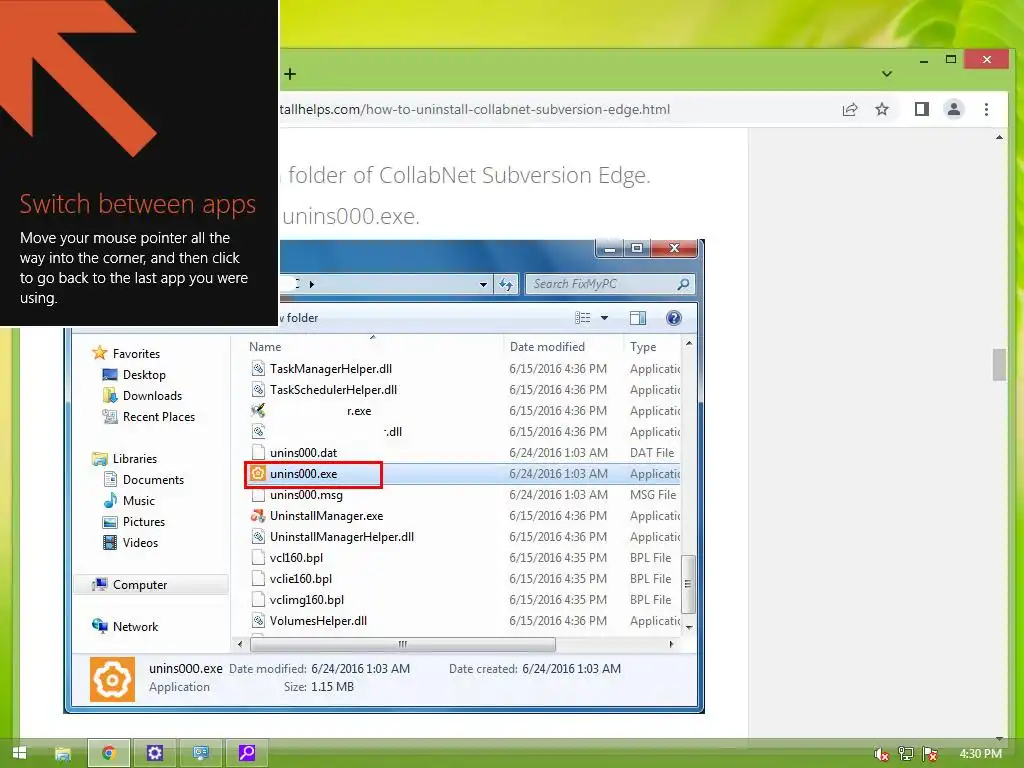Open the Action Center flag tray icon
The height and width of the screenshot is (768, 1024).
(x=930, y=754)
